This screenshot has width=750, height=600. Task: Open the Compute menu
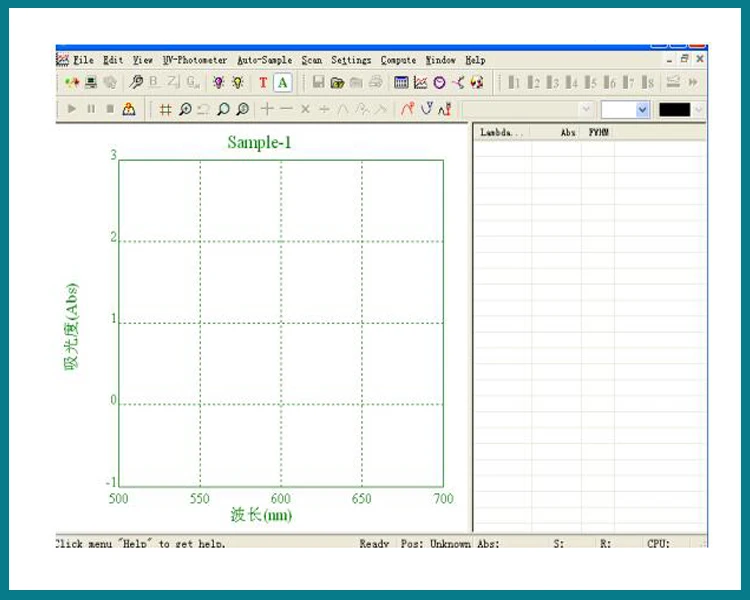(x=398, y=60)
